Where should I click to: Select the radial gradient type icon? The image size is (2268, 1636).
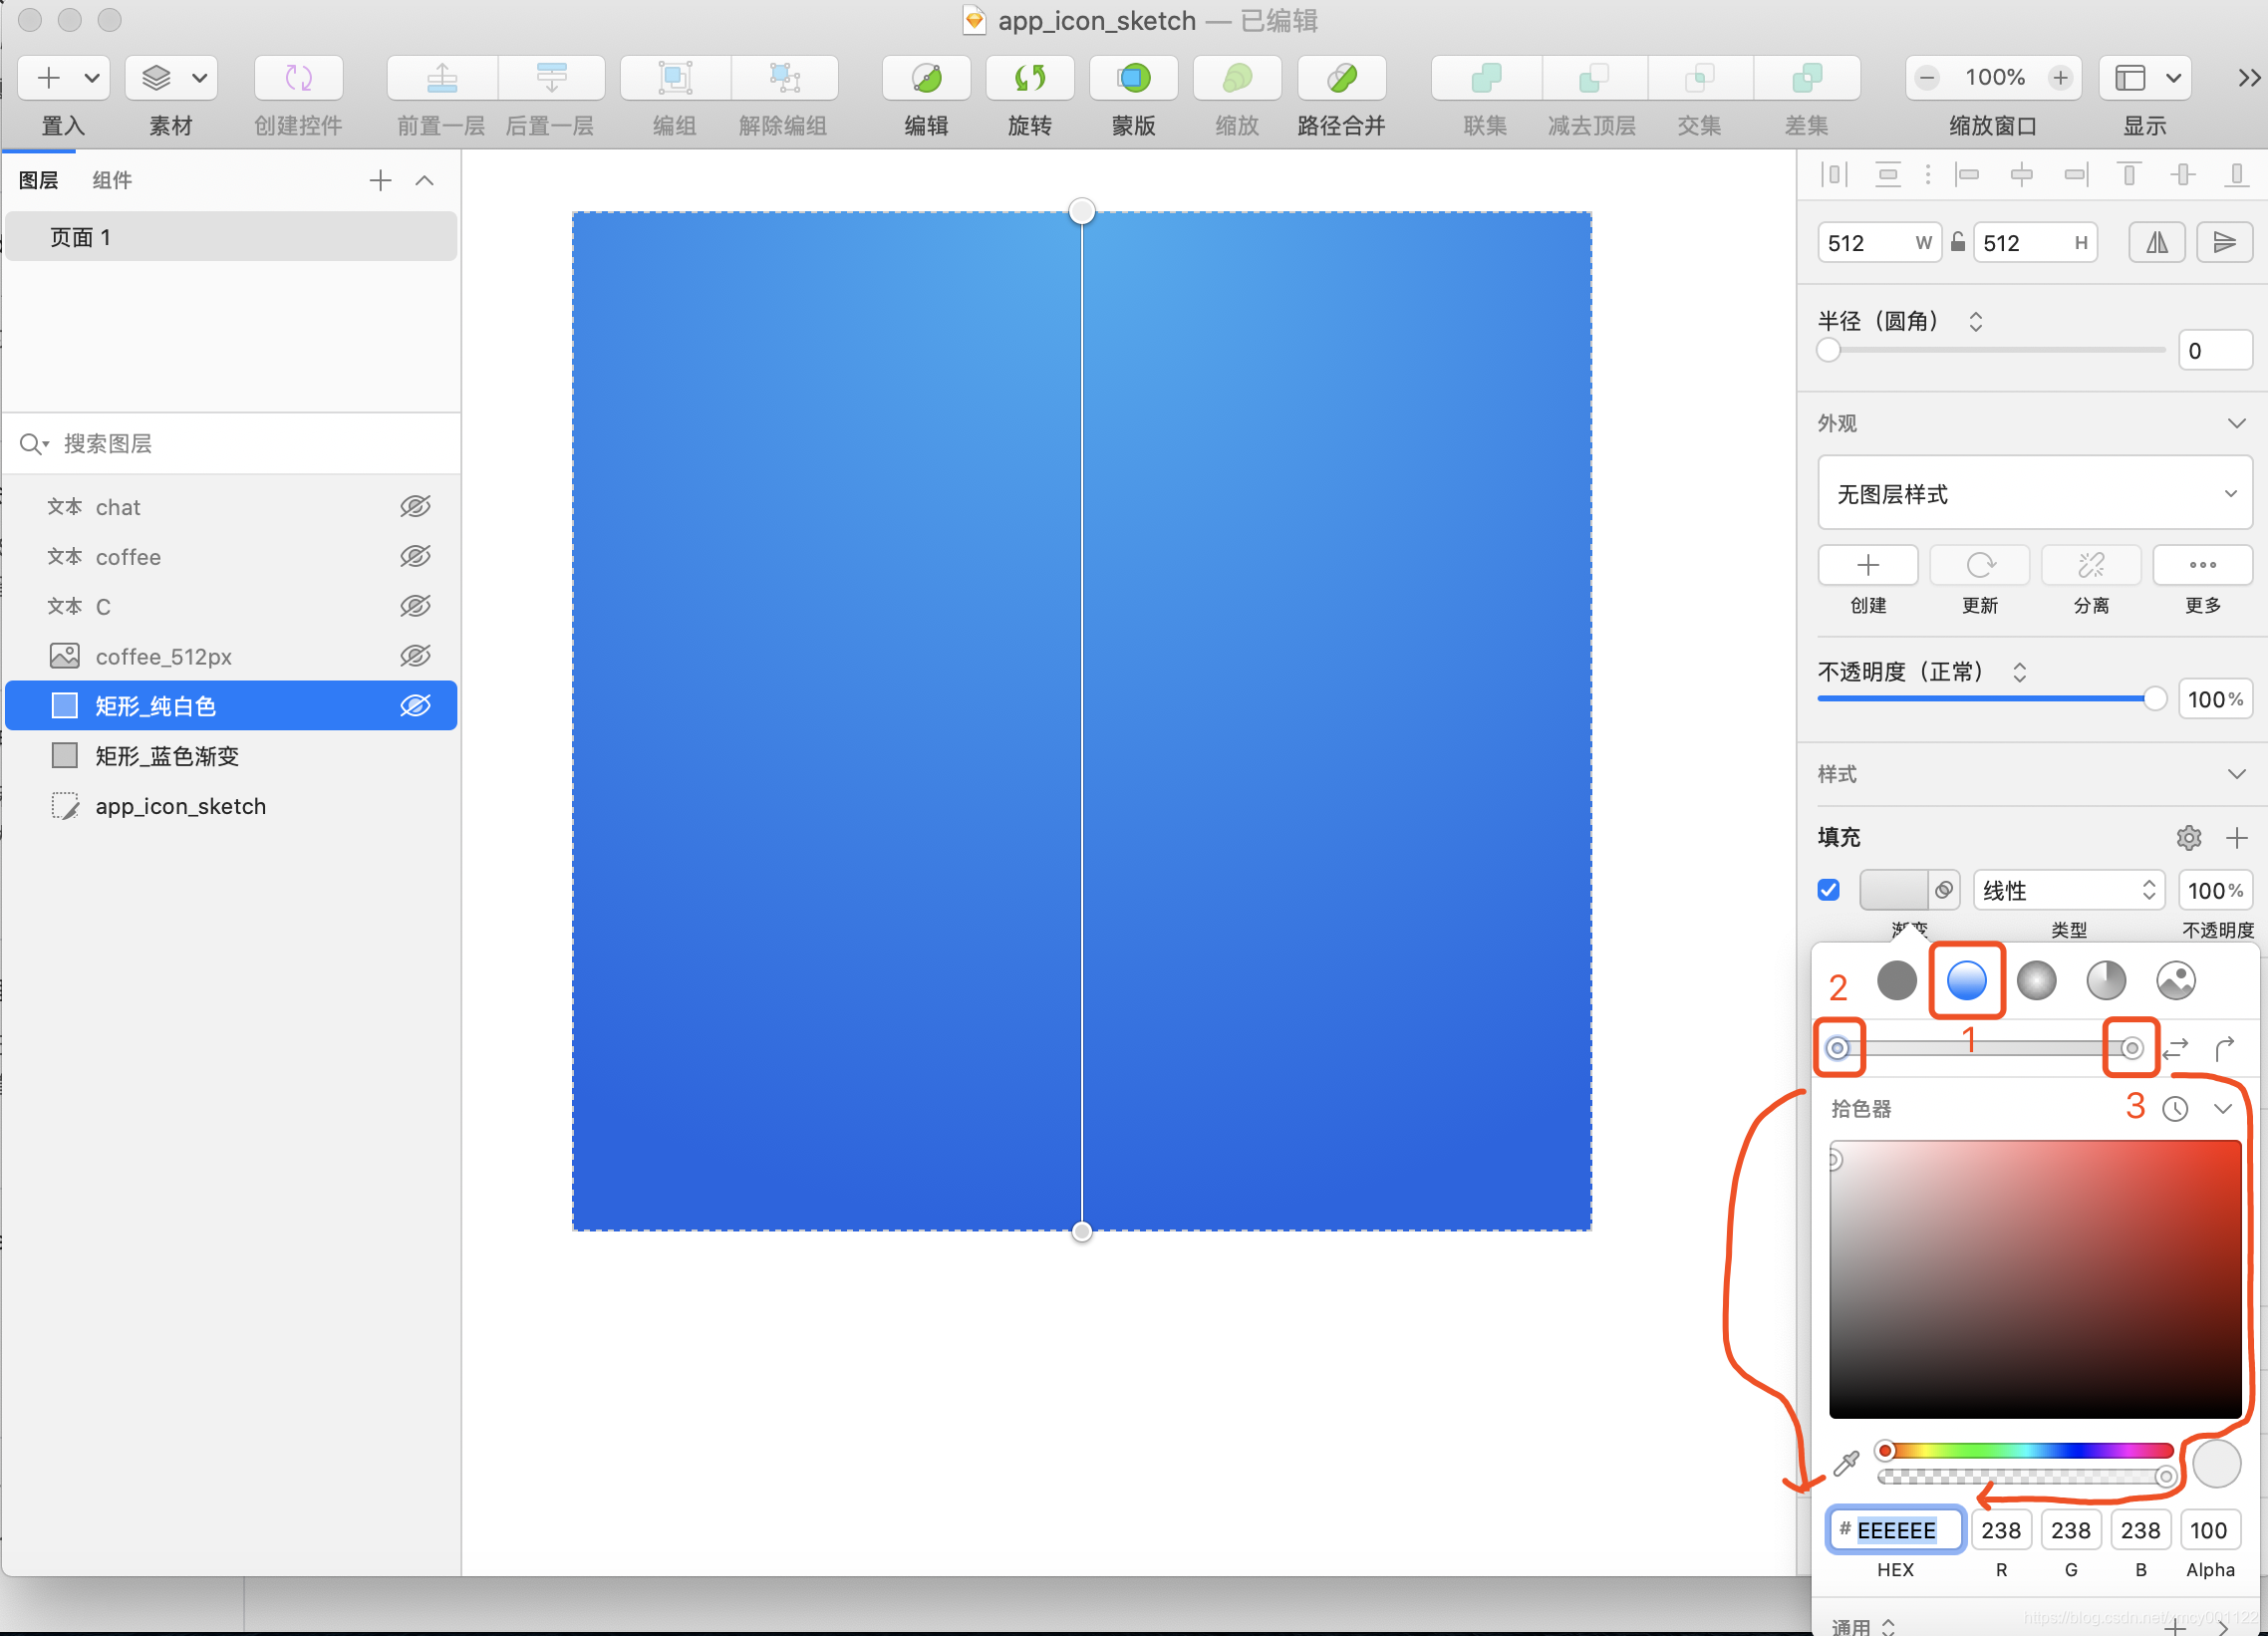[x=2036, y=979]
